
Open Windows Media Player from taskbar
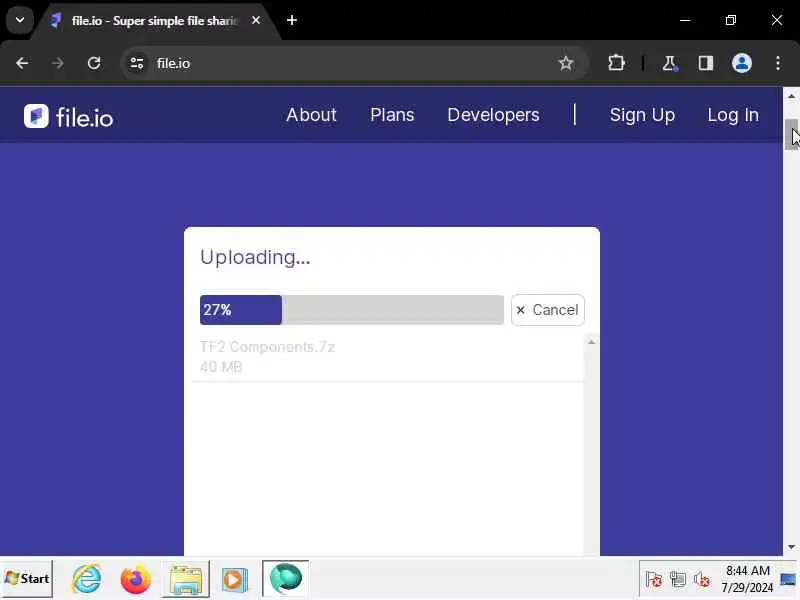[235, 579]
